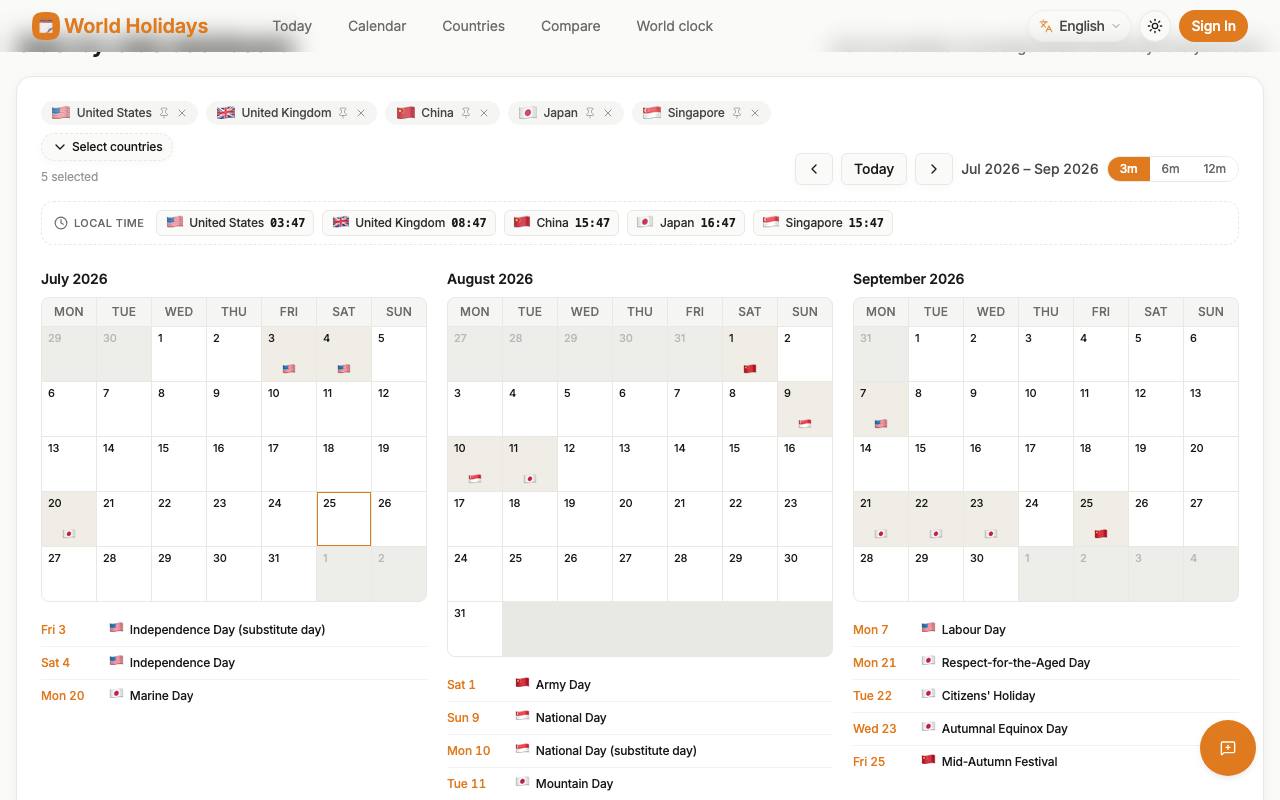Click US flag on September 7 cell
Screen dimensions: 1280x800
point(881,424)
